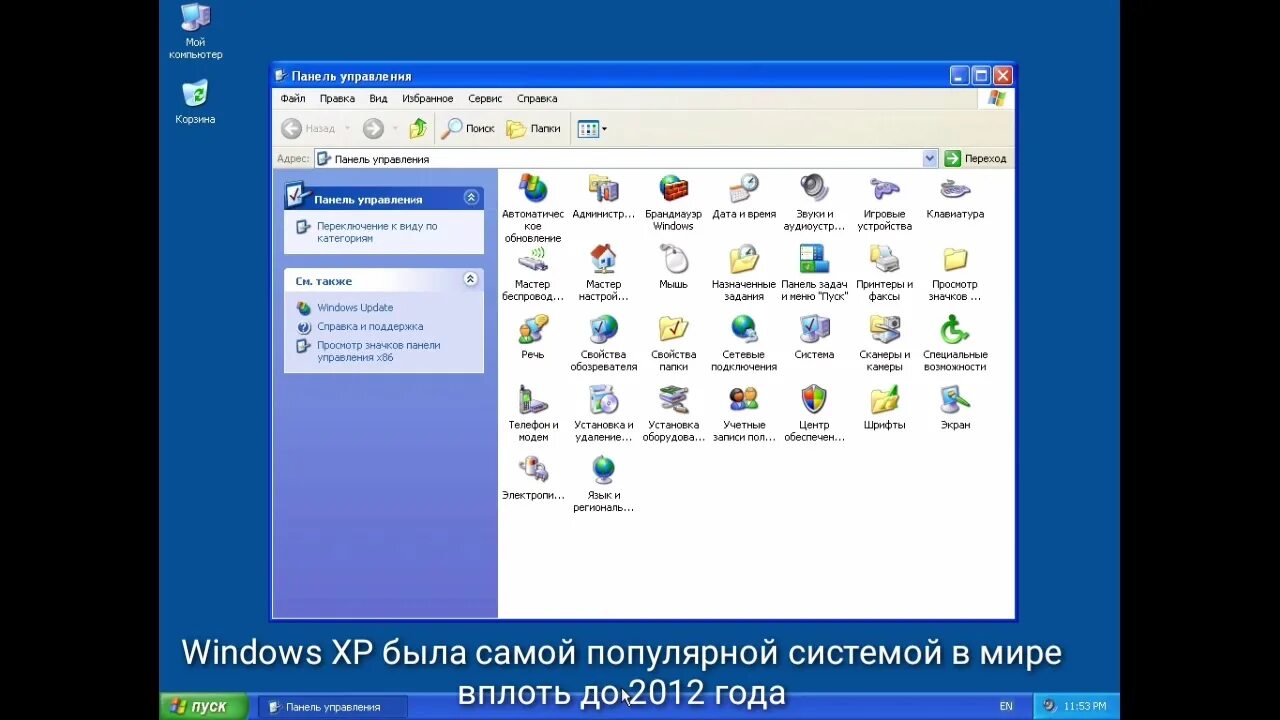1280x720 pixels.
Task: Click the пуск Start button
Action: coord(203,706)
